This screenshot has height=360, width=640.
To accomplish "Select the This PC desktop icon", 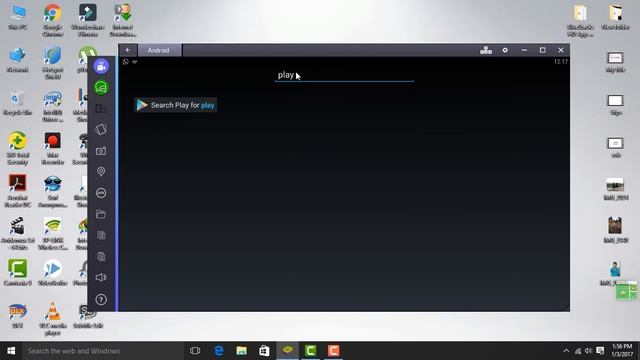I will click(18, 18).
